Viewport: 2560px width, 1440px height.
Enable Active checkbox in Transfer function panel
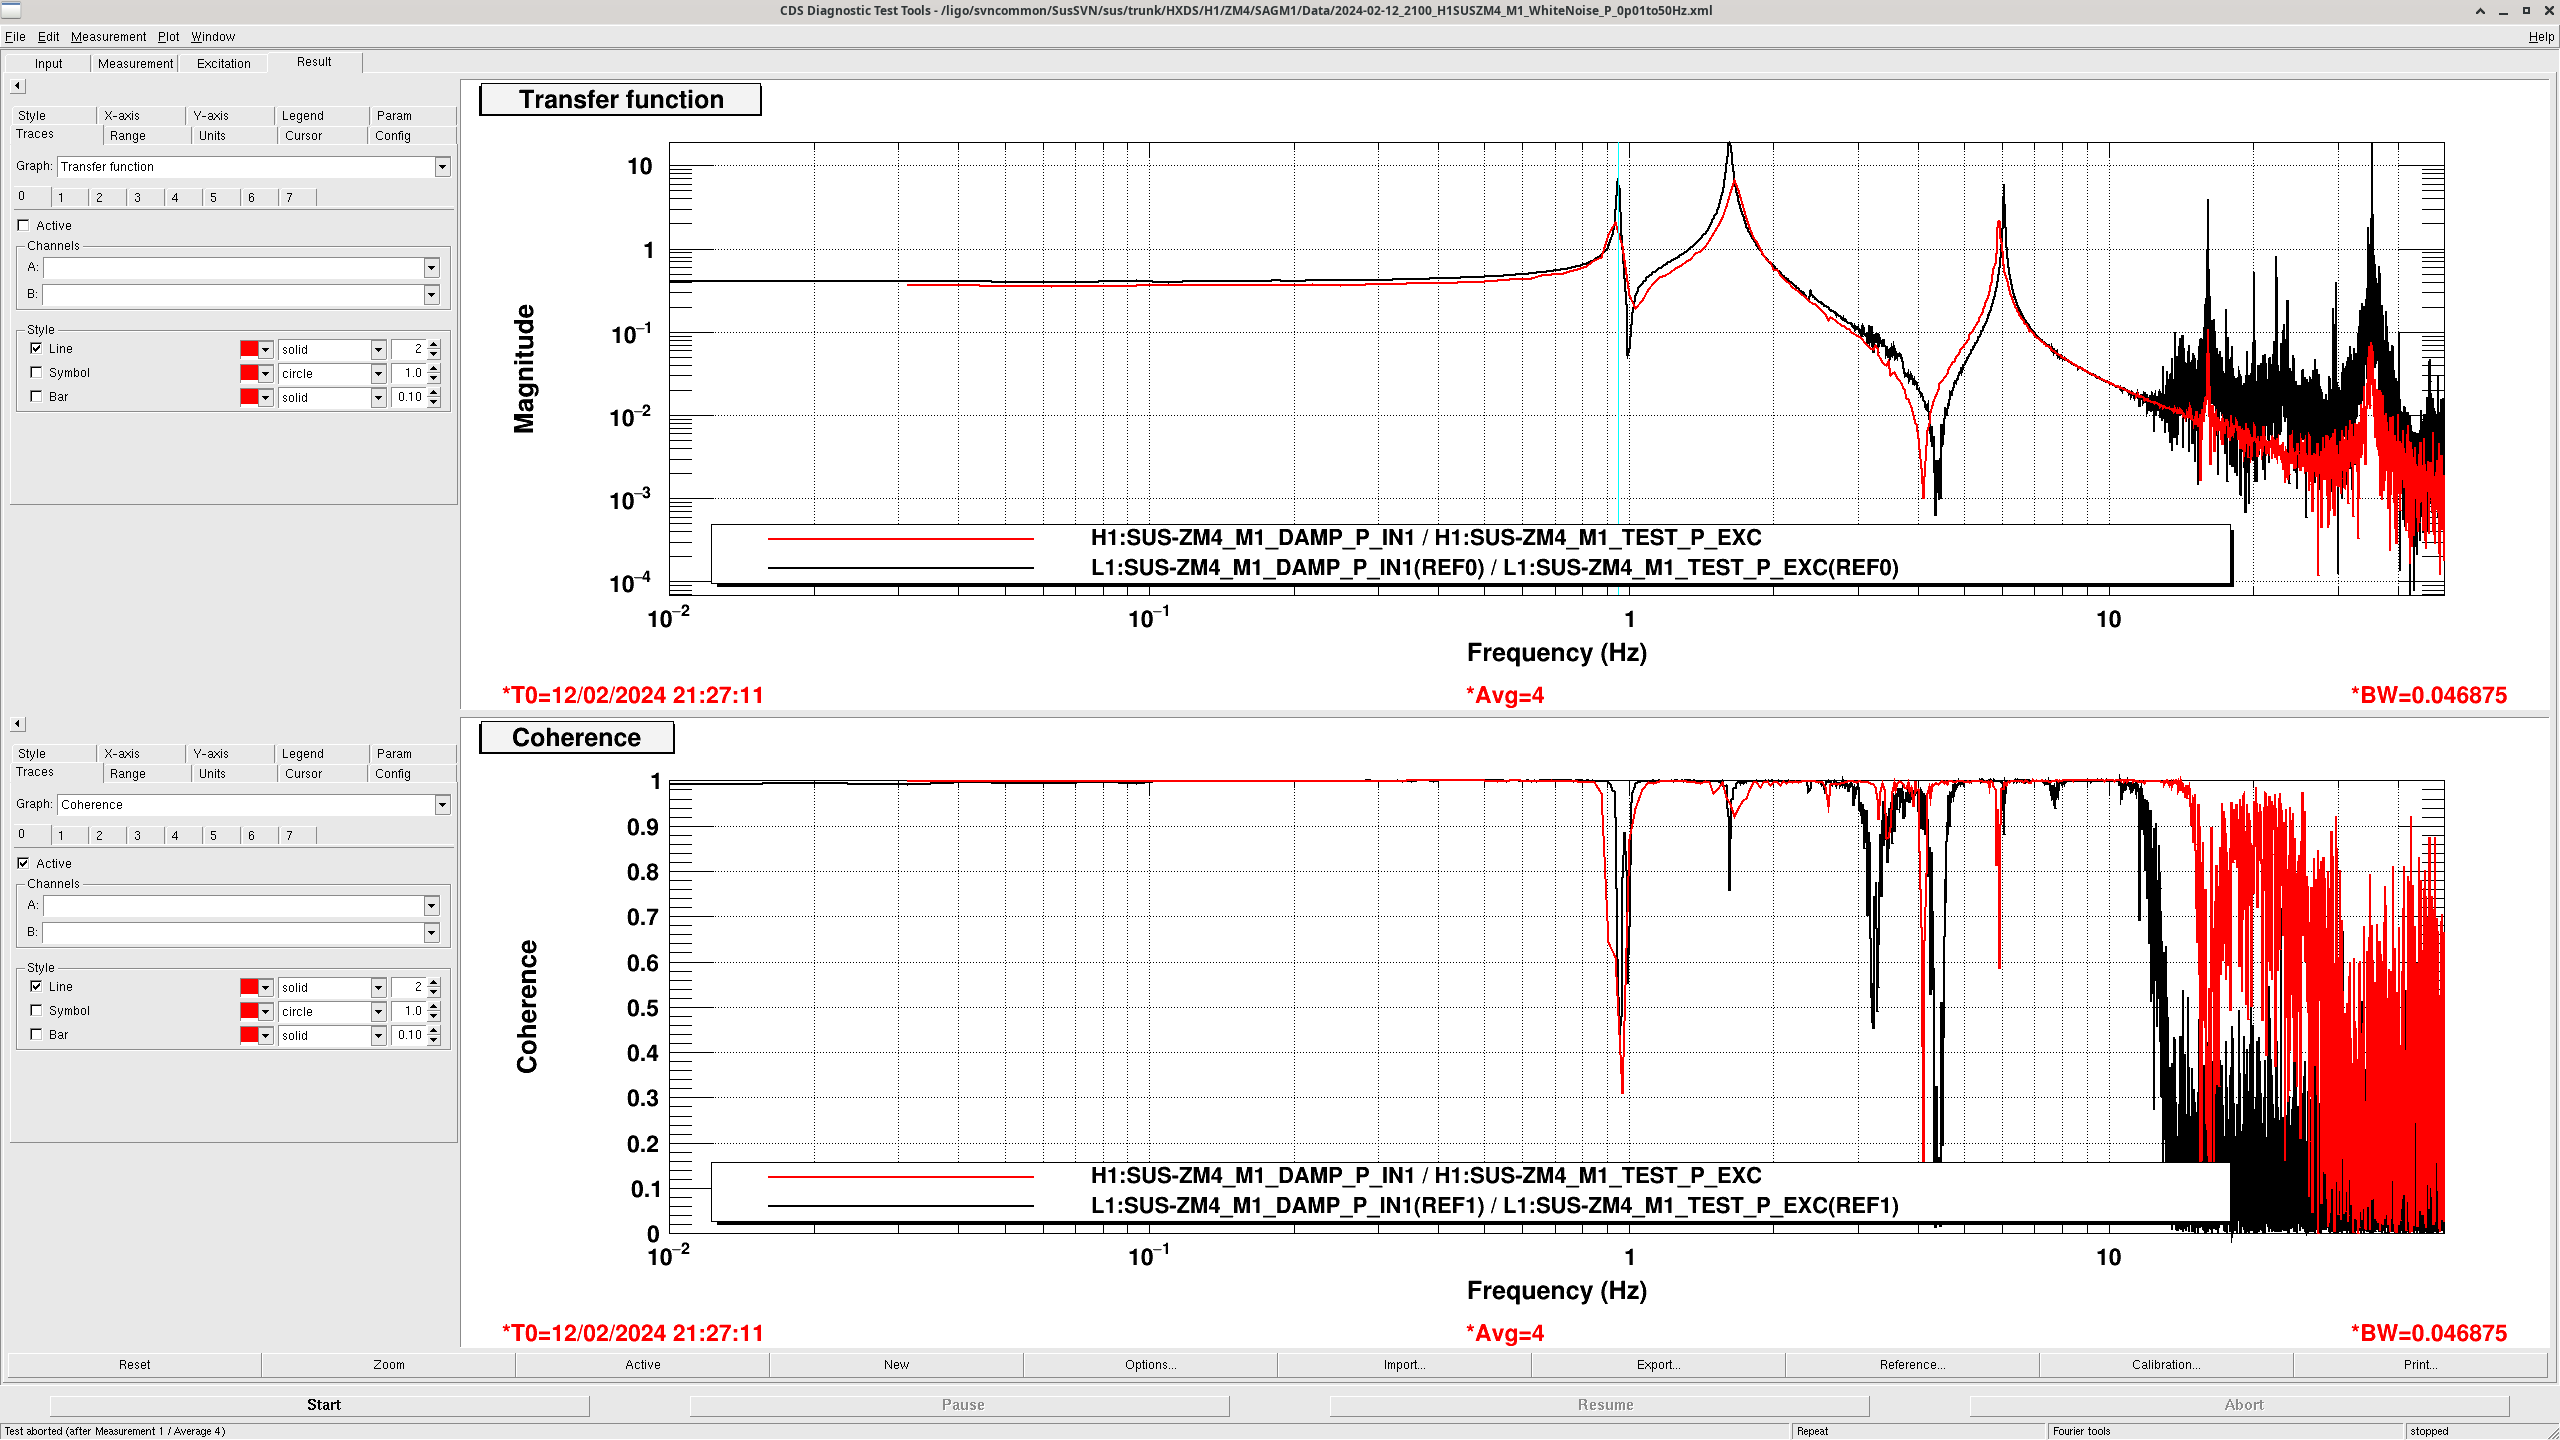(x=23, y=226)
